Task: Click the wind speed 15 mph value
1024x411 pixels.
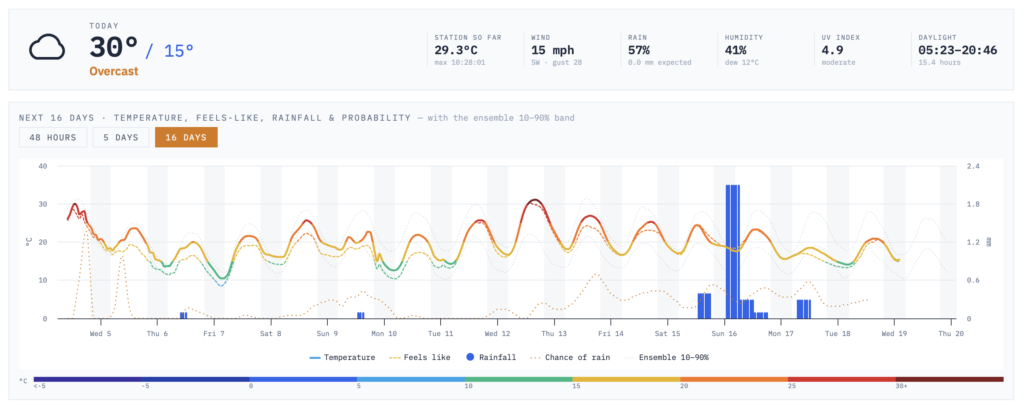Action: pyautogui.click(x=552, y=50)
